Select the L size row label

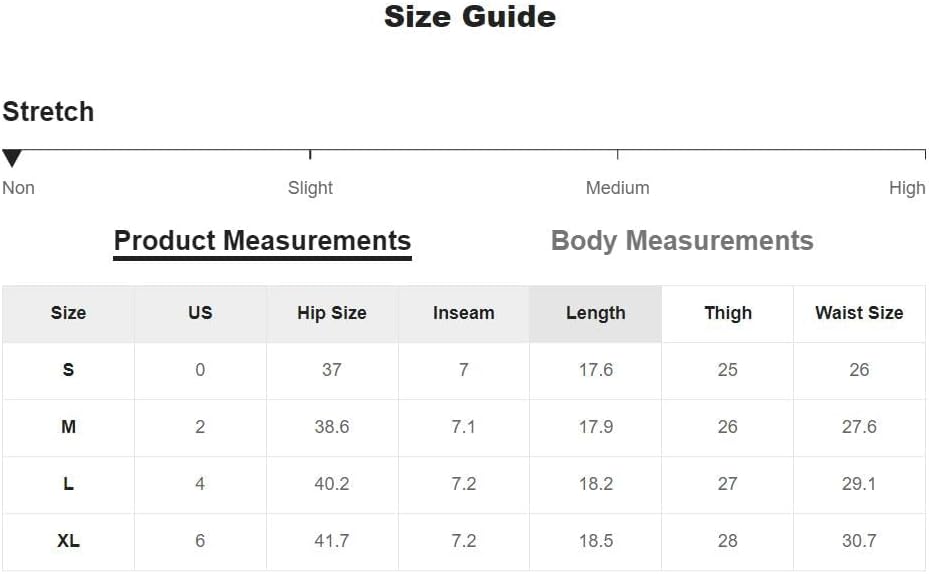click(x=68, y=484)
